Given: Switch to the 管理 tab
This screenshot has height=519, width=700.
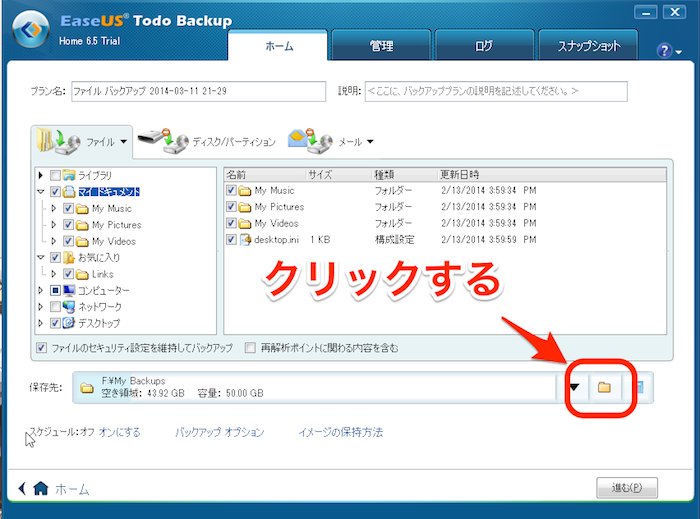Looking at the screenshot, I should [381, 46].
